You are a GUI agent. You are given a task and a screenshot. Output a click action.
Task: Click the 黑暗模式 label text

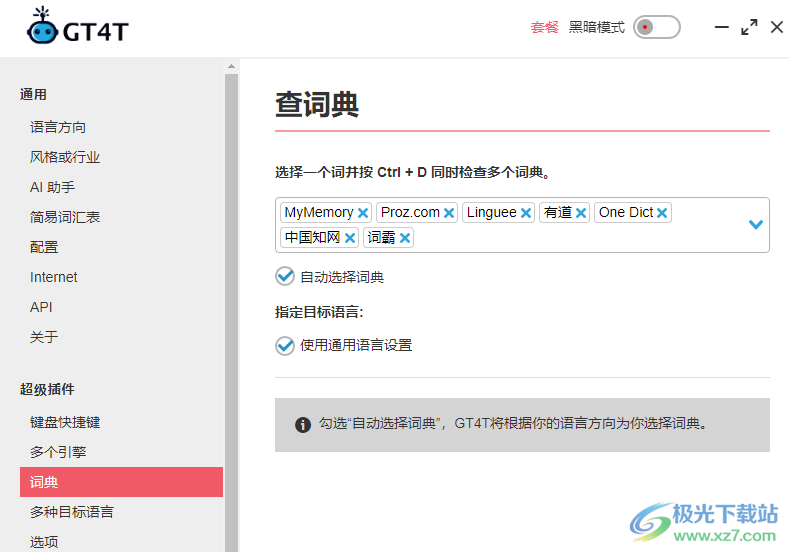pyautogui.click(x=596, y=27)
